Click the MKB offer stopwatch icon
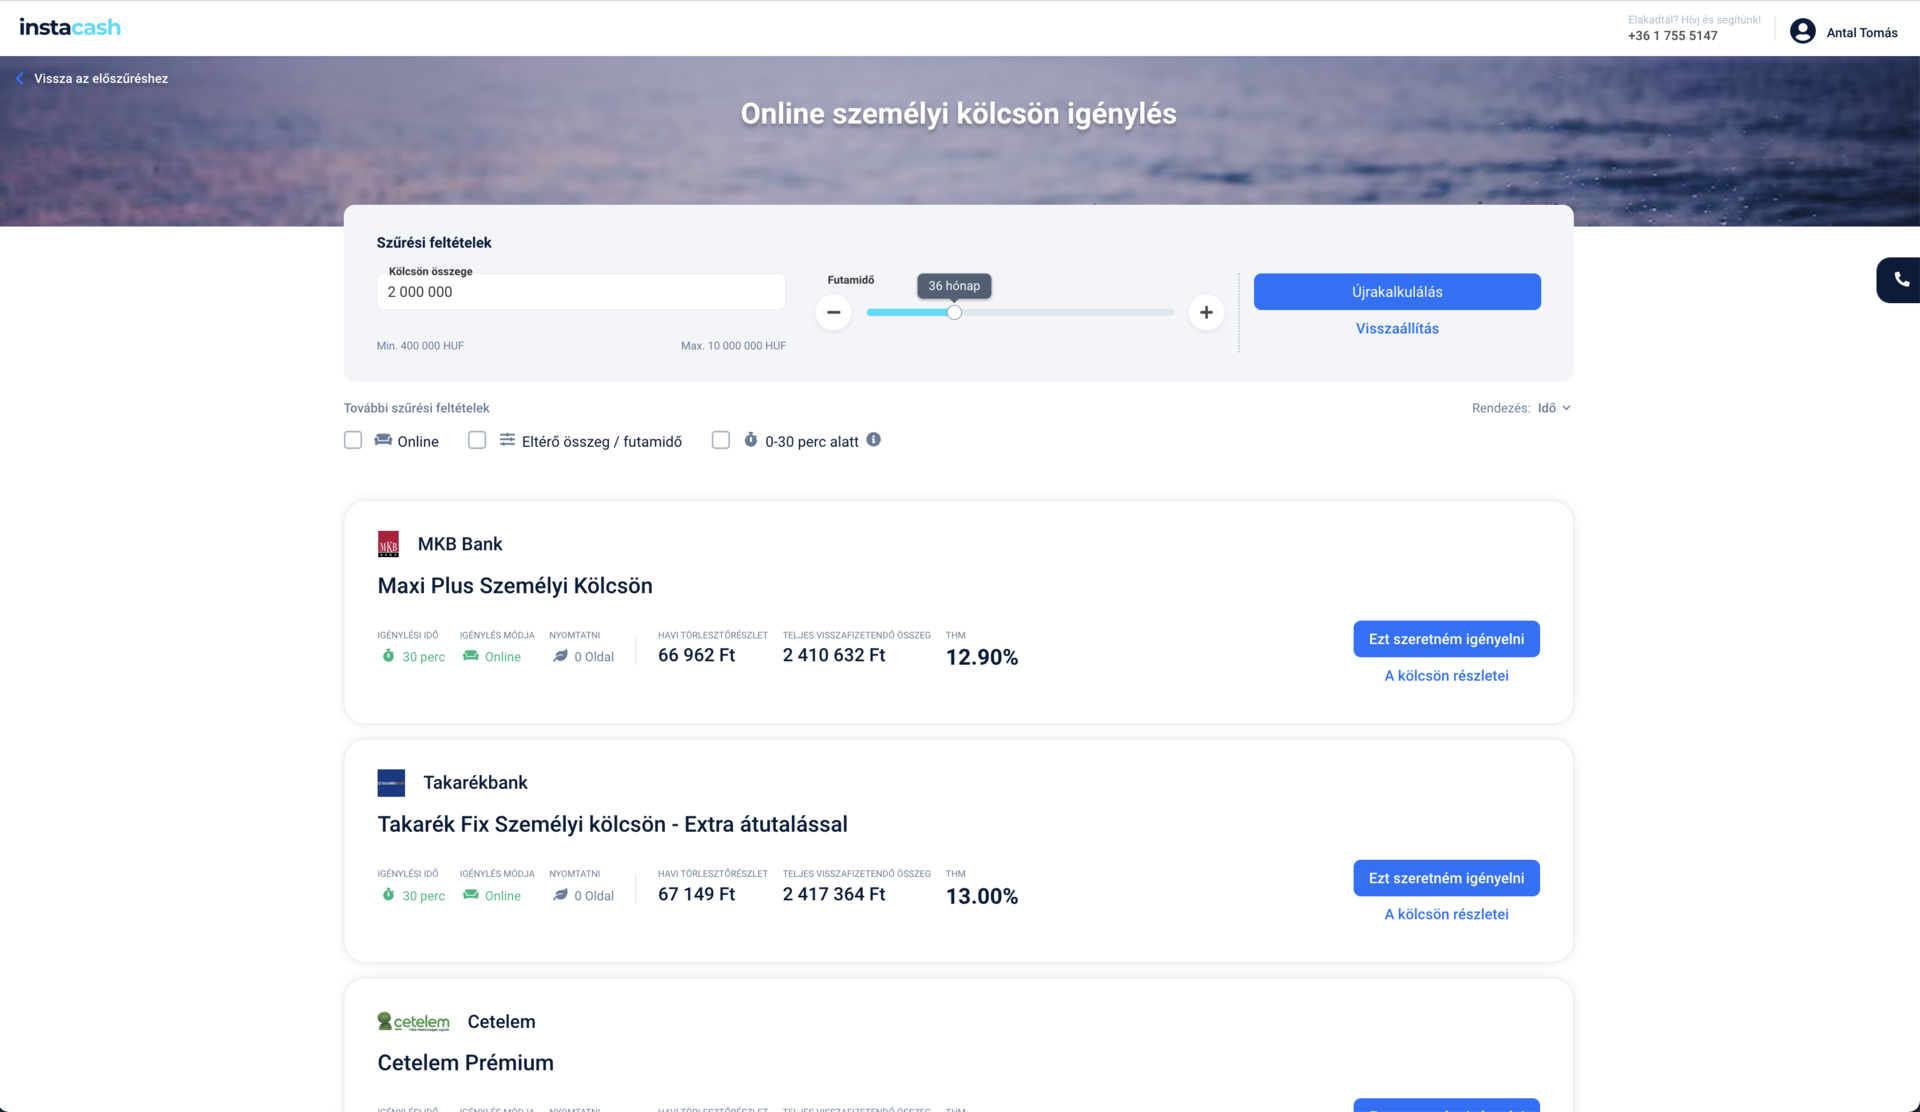 click(x=388, y=656)
